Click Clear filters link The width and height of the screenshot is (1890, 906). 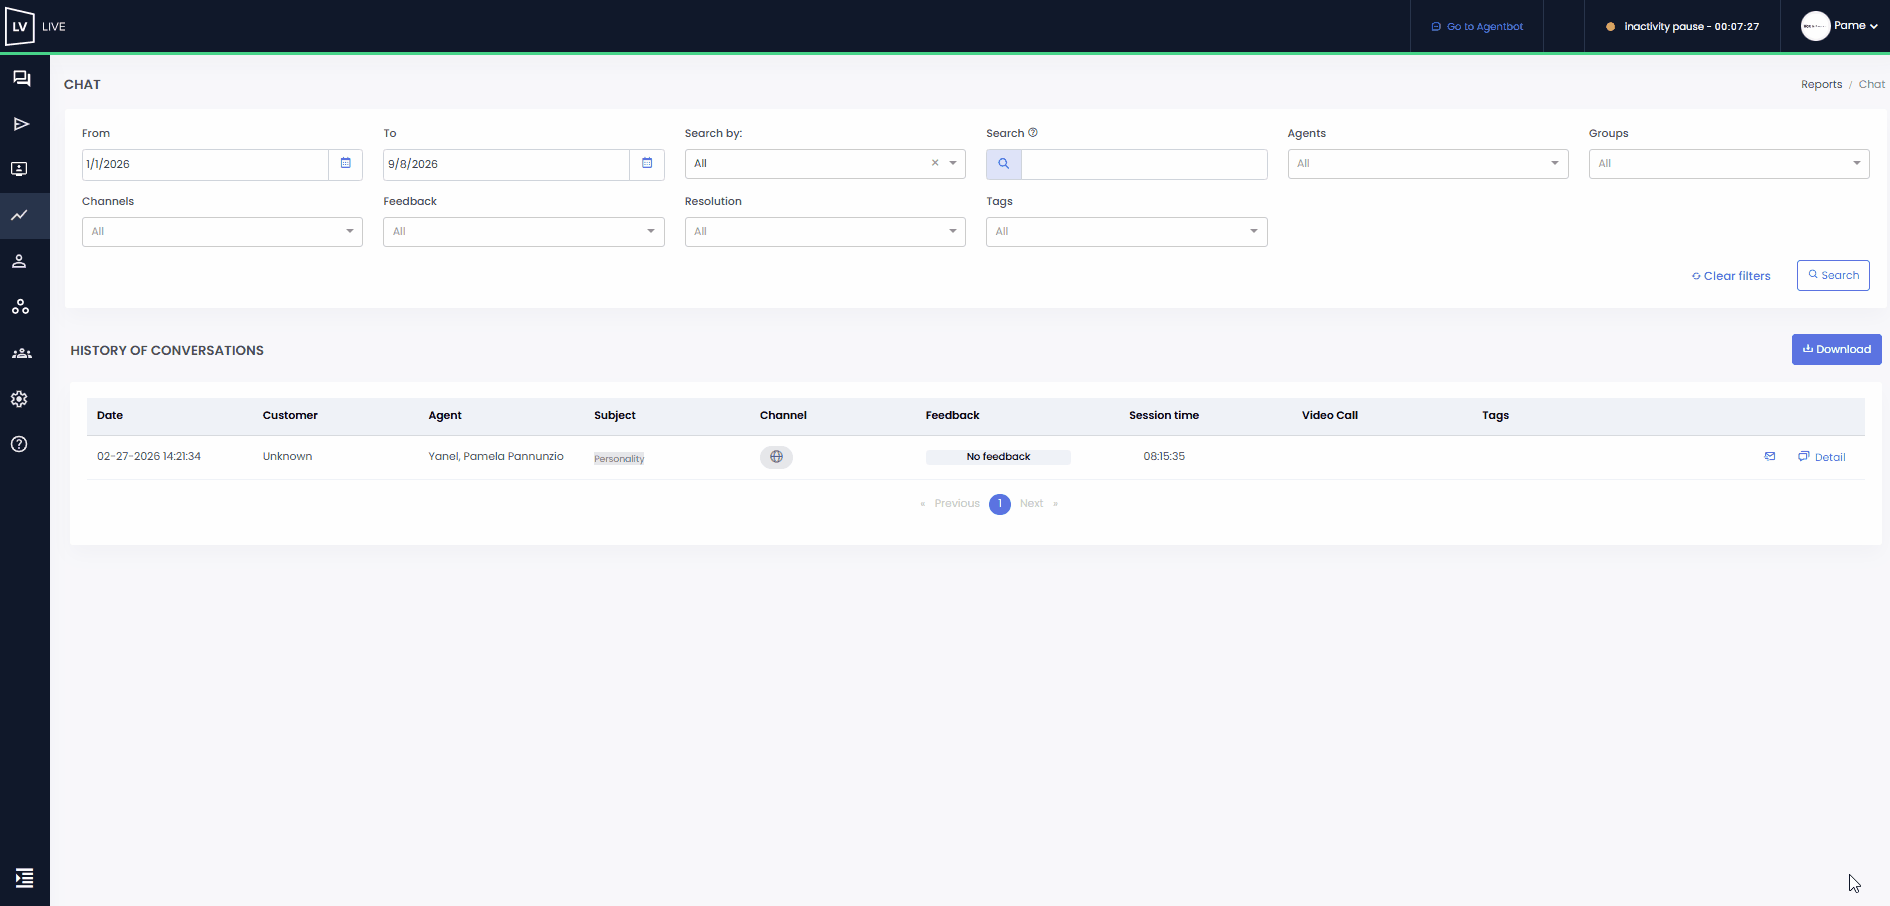coord(1731,276)
